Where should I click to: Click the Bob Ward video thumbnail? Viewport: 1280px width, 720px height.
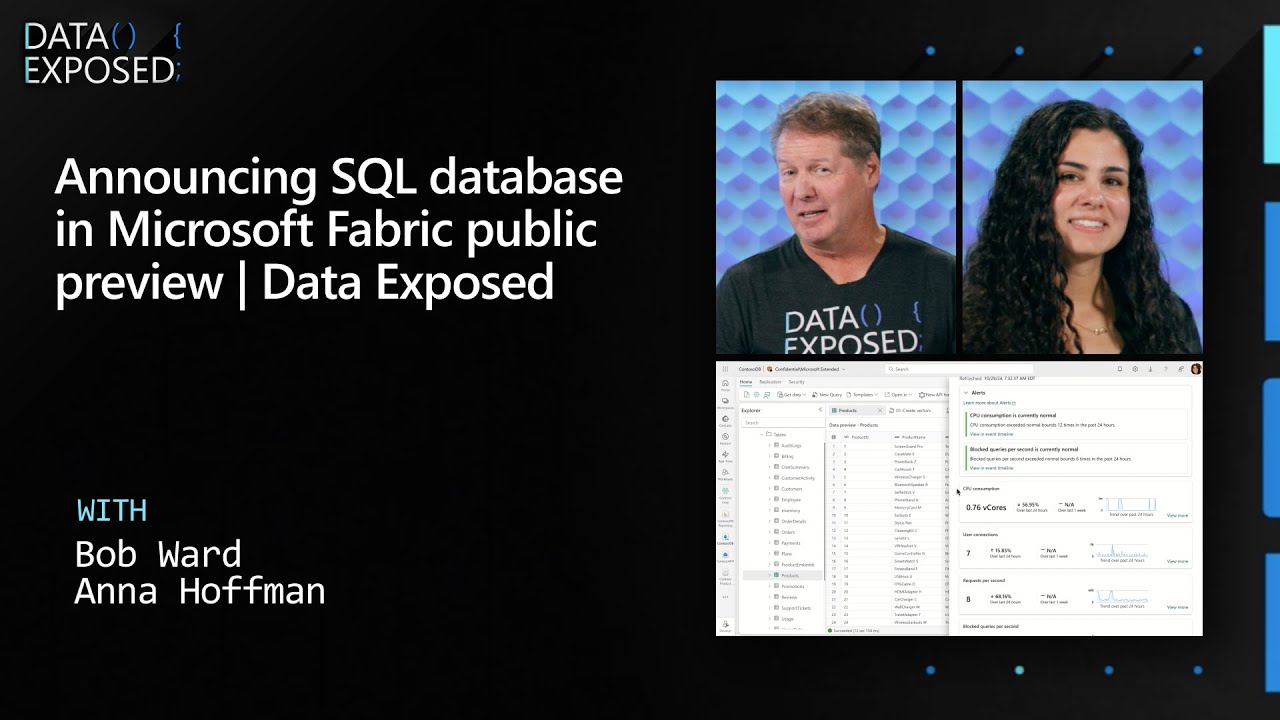pos(835,217)
